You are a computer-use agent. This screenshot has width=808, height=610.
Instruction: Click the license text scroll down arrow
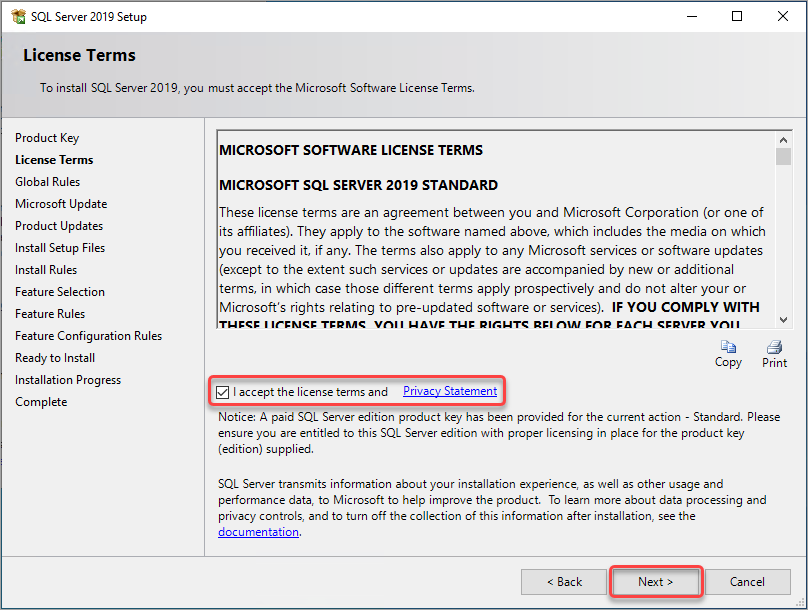(x=783, y=319)
